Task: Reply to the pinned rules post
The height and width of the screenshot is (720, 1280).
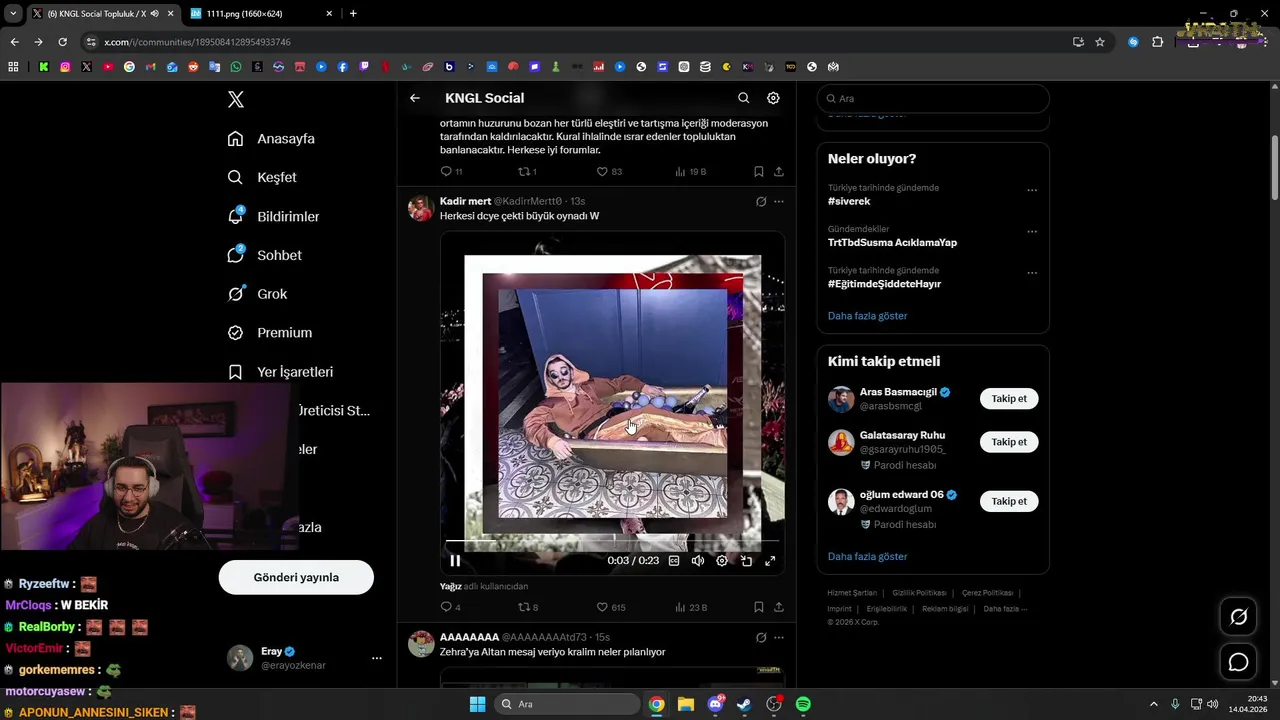Action: [451, 171]
